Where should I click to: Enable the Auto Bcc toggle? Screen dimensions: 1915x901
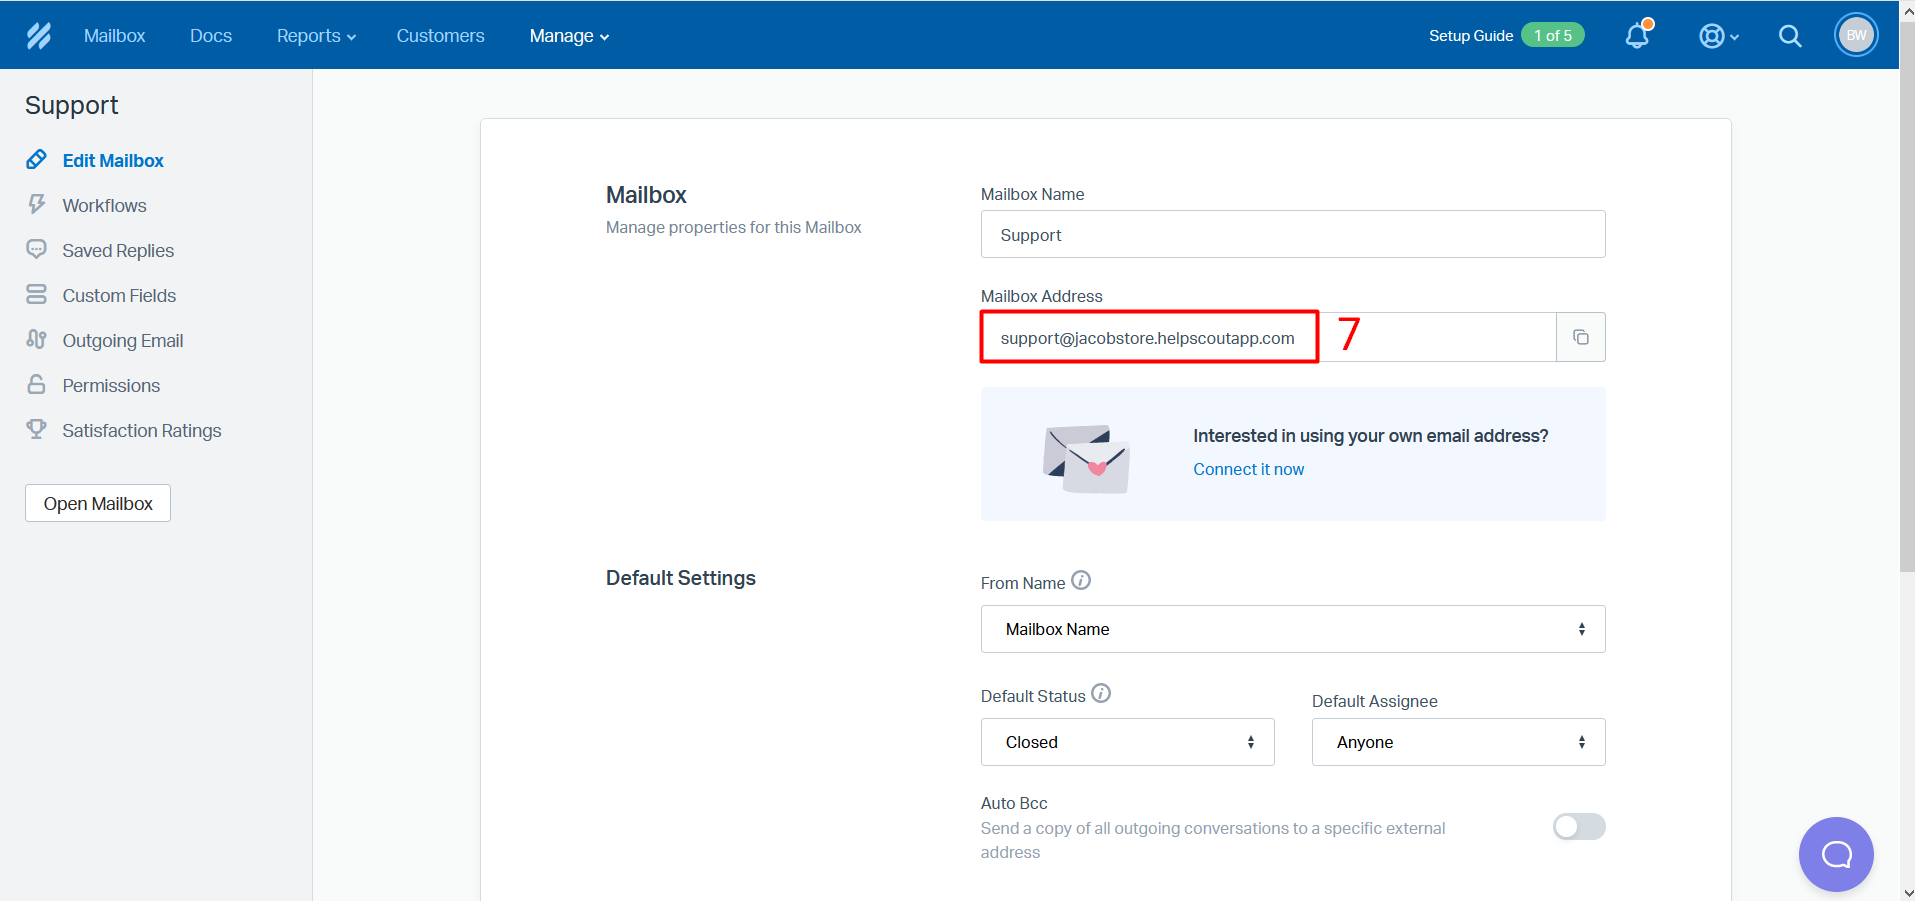coord(1578,827)
